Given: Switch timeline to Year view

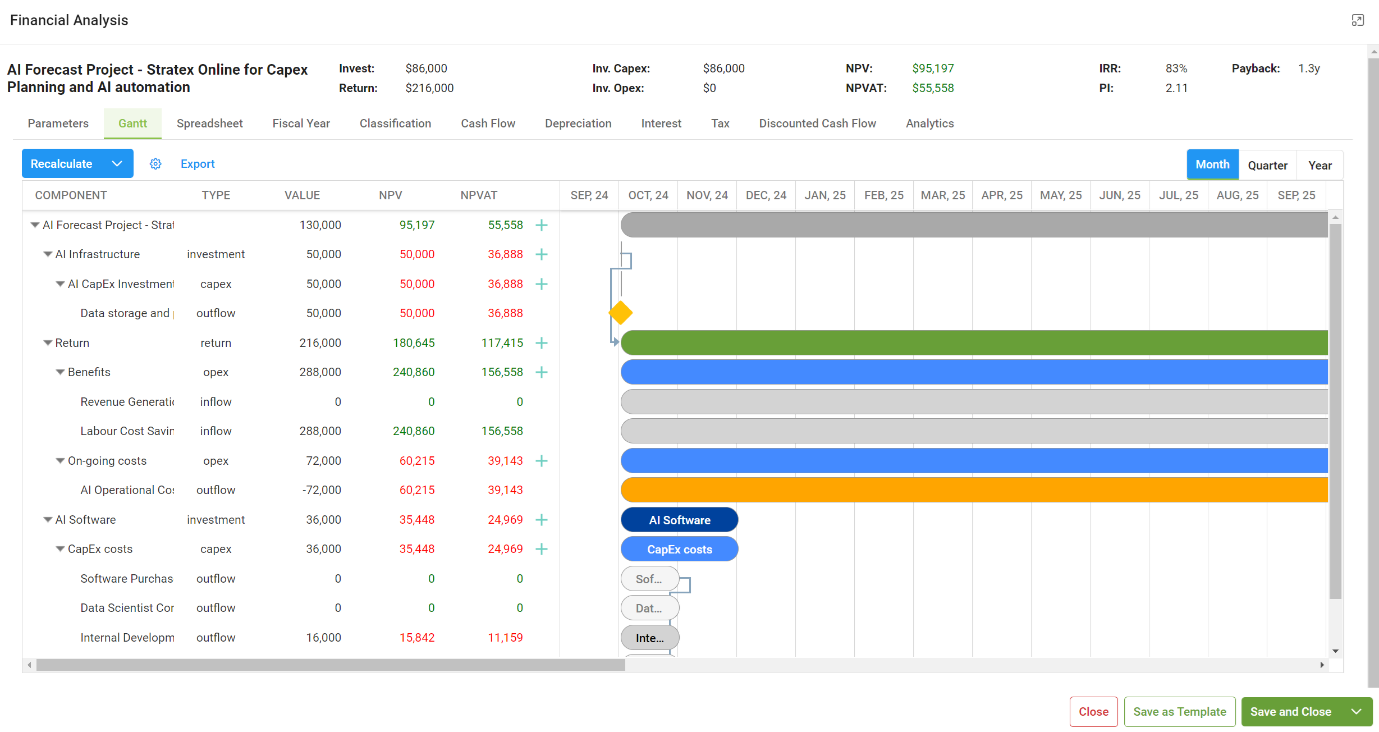Looking at the screenshot, I should point(1320,165).
